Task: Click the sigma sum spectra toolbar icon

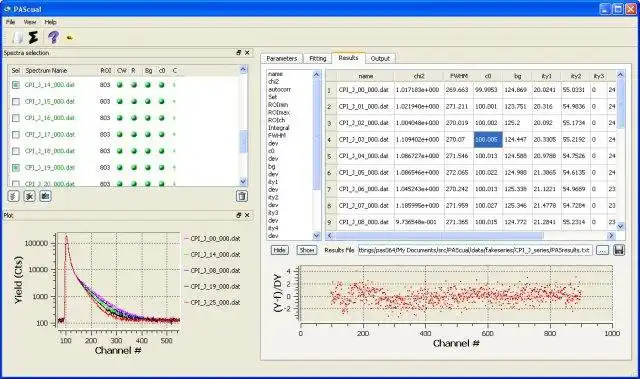Action: coord(33,38)
